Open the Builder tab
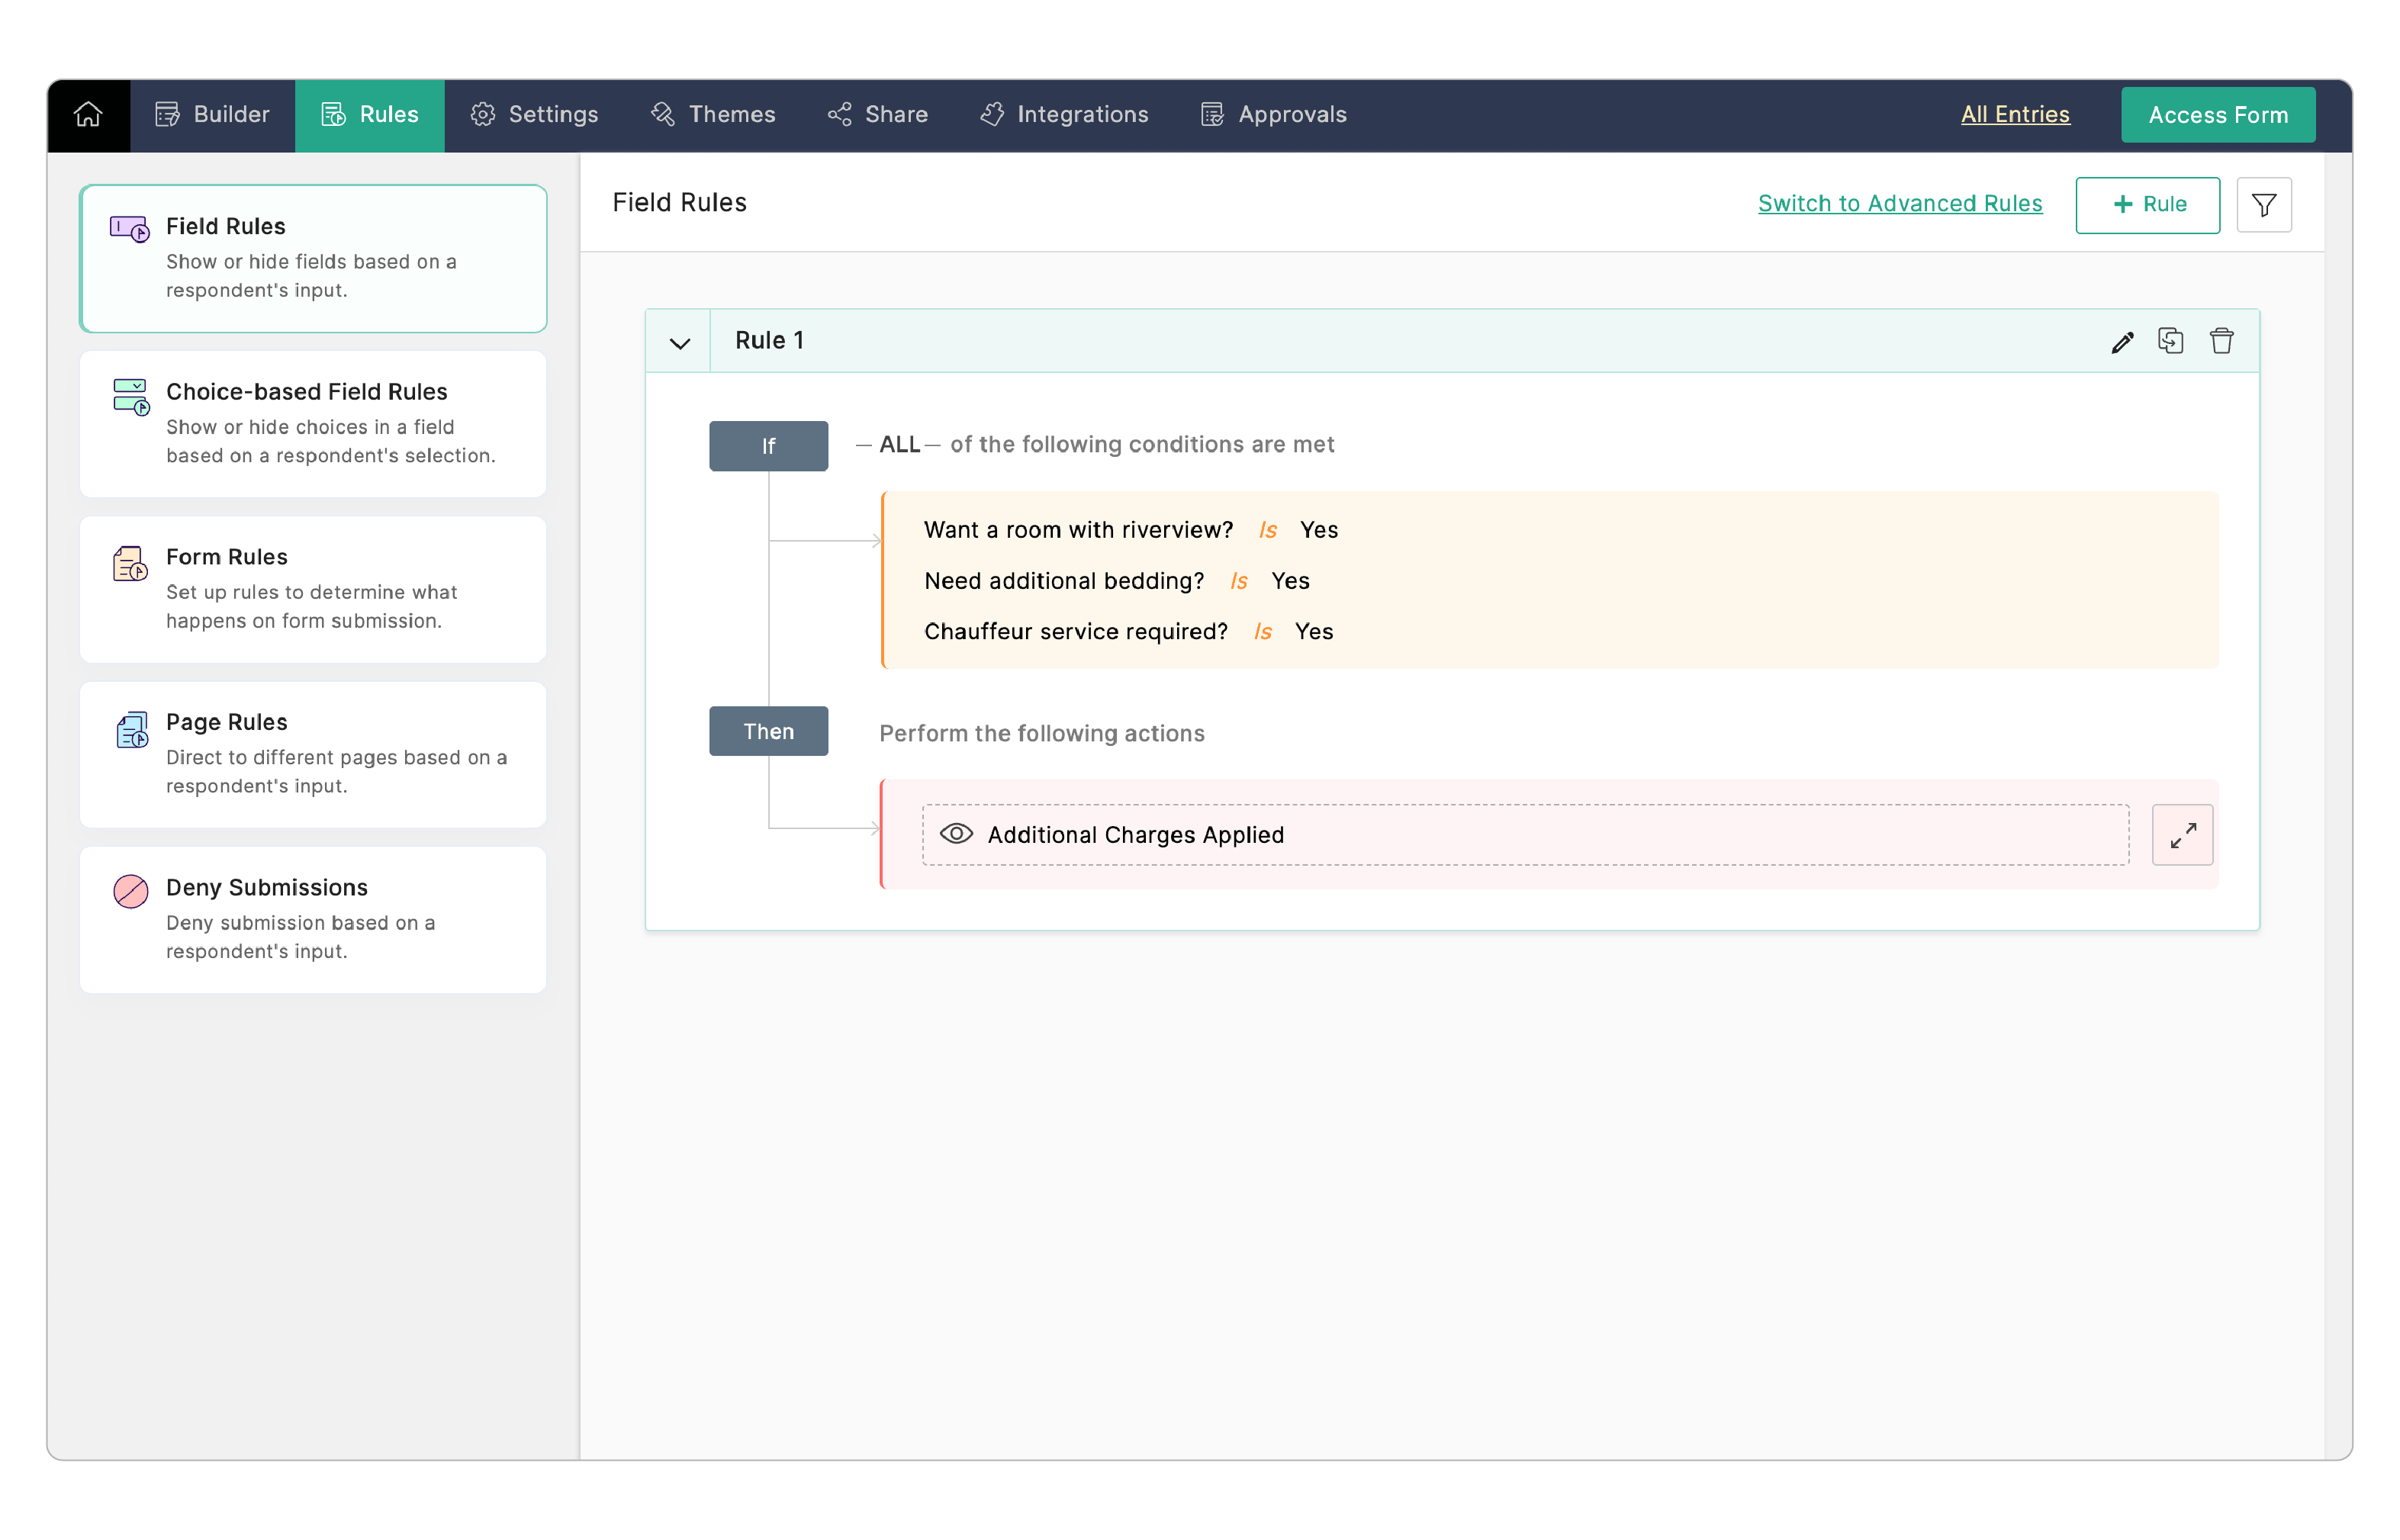2400x1540 pixels. (x=212, y=115)
